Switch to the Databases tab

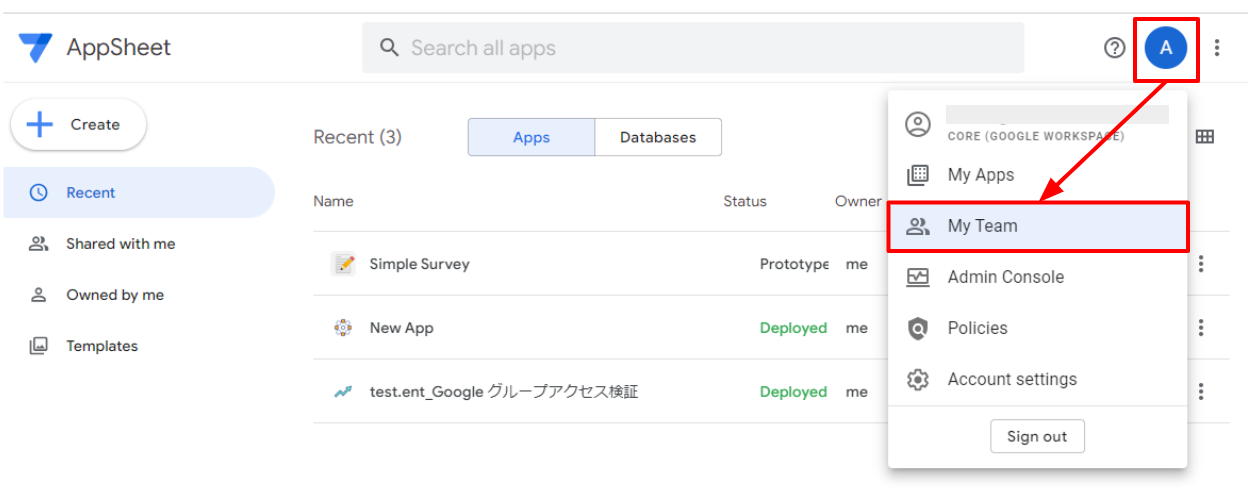point(658,137)
